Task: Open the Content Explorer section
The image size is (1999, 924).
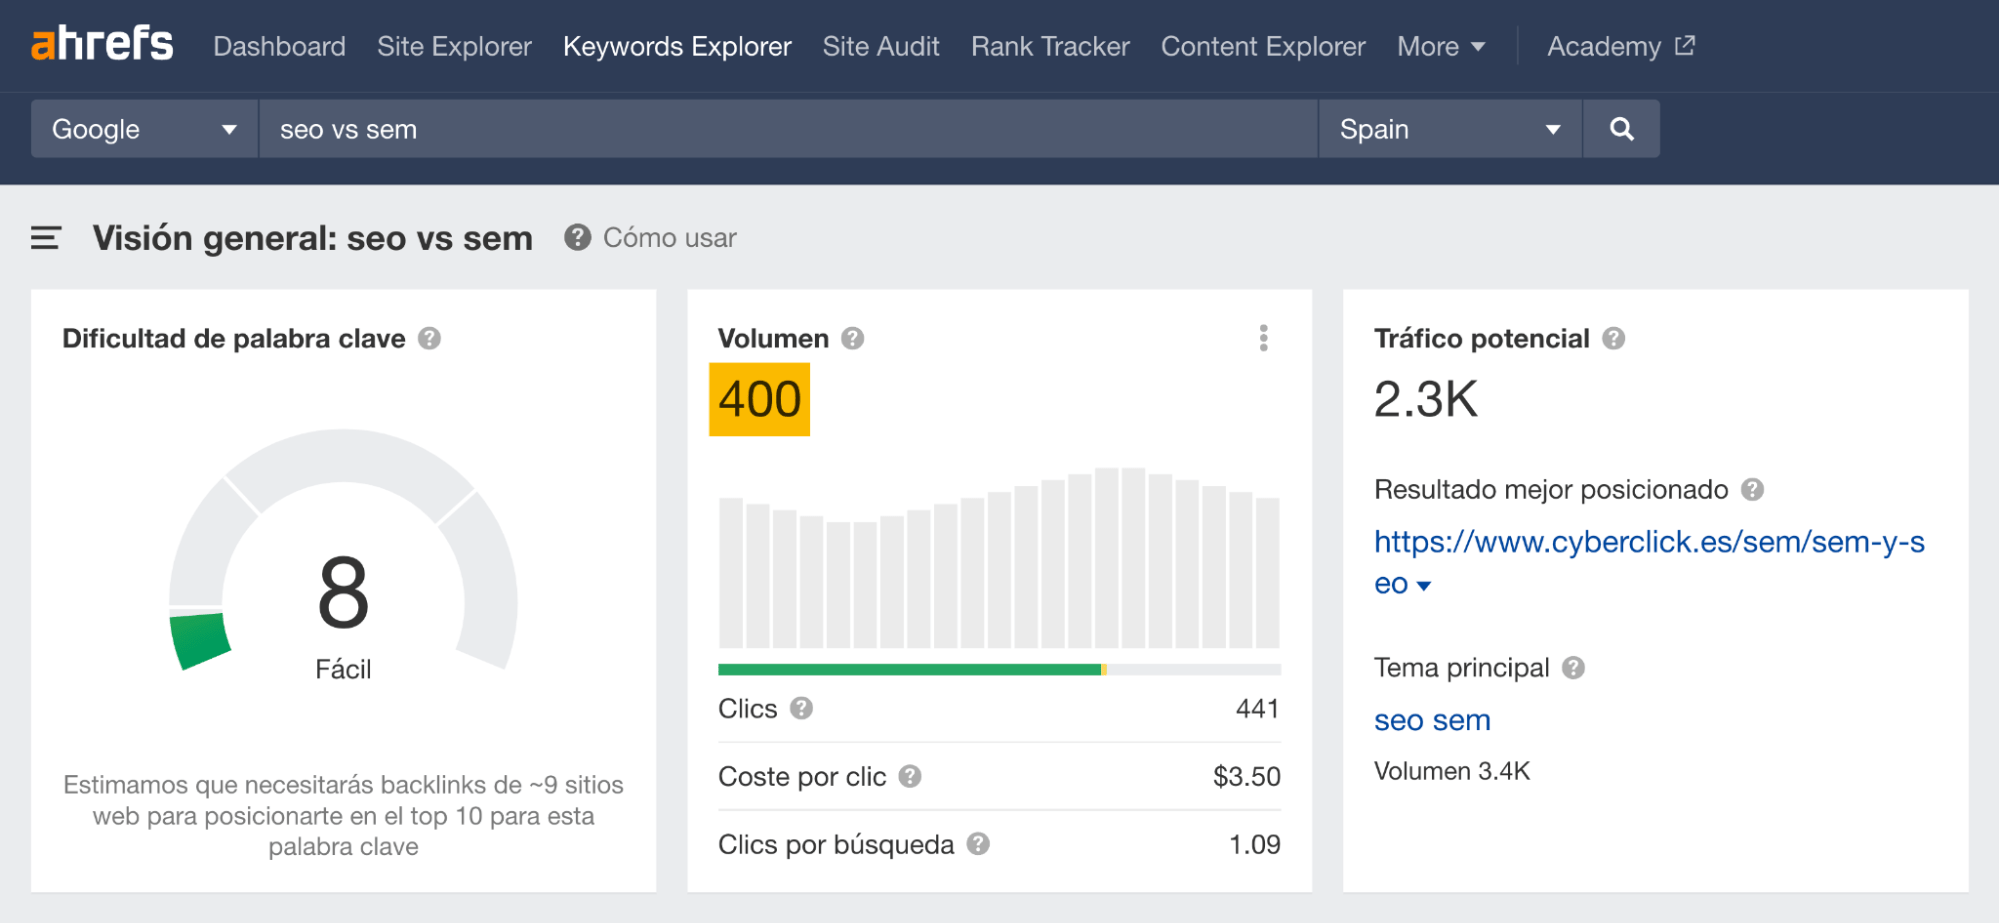Action: (x=1262, y=46)
